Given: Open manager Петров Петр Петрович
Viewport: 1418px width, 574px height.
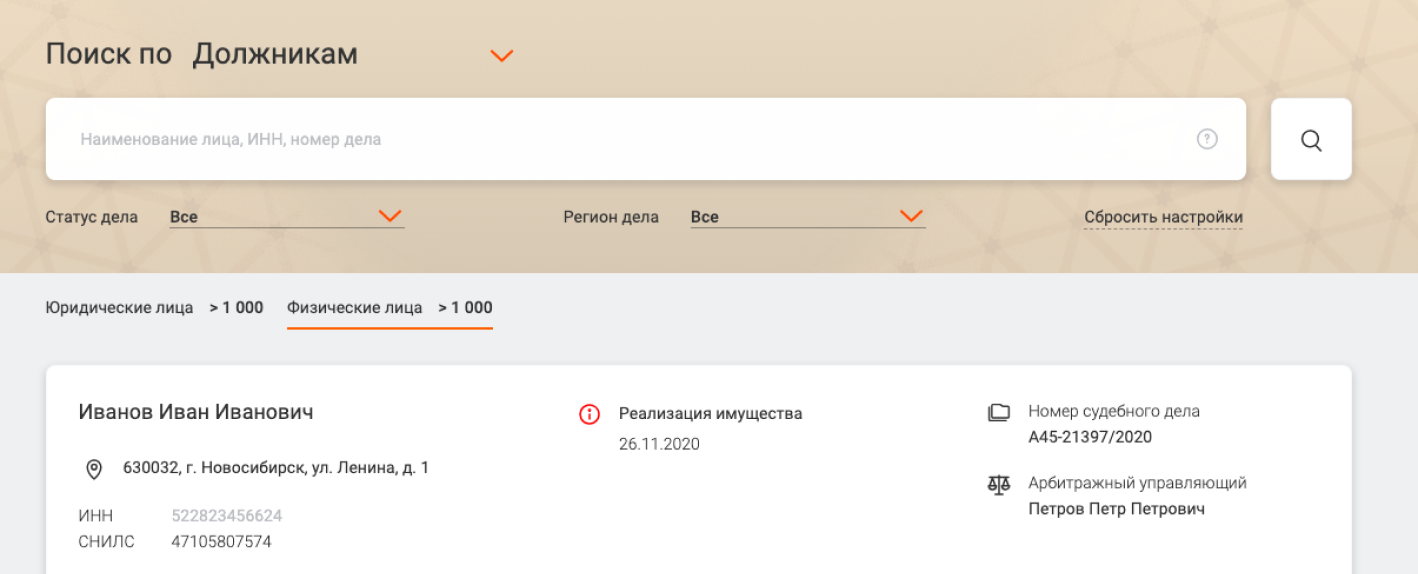Looking at the screenshot, I should (x=1116, y=509).
